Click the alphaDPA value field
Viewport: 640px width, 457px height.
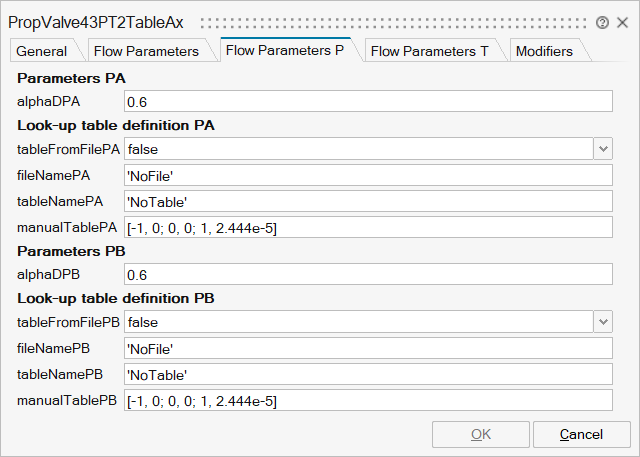pos(367,101)
